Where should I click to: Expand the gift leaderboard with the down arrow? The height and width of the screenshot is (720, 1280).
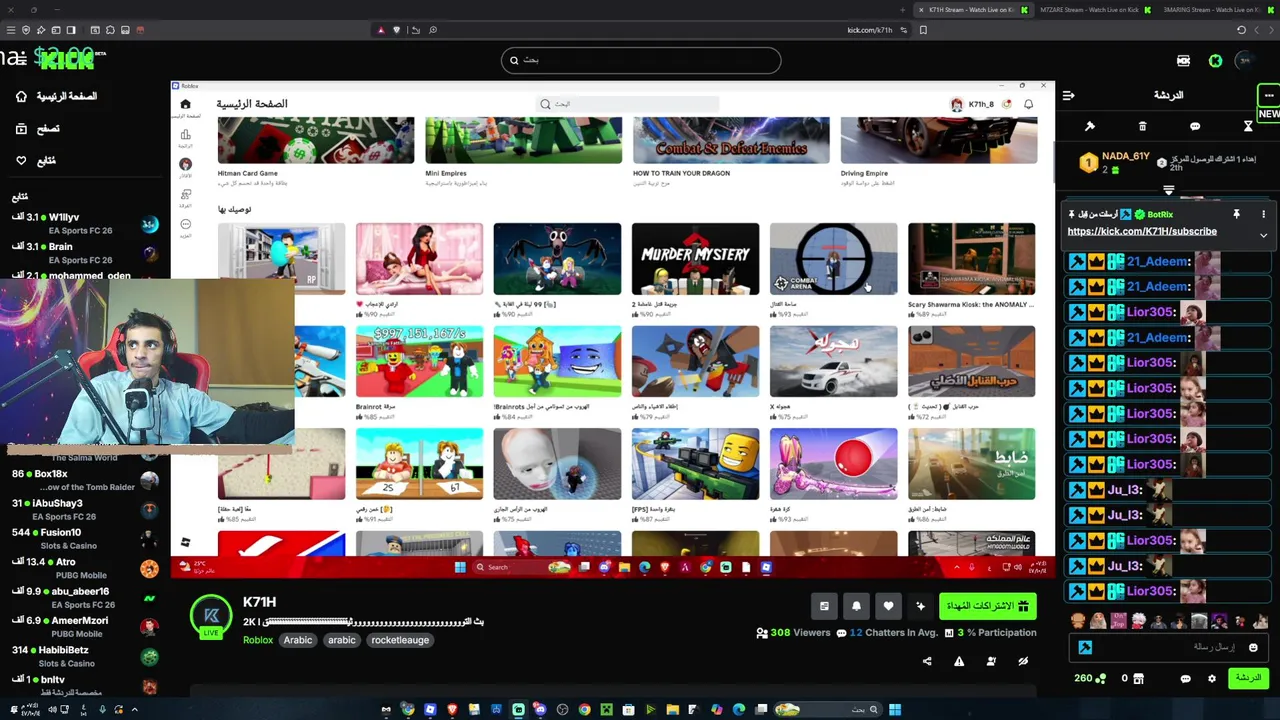(1168, 189)
